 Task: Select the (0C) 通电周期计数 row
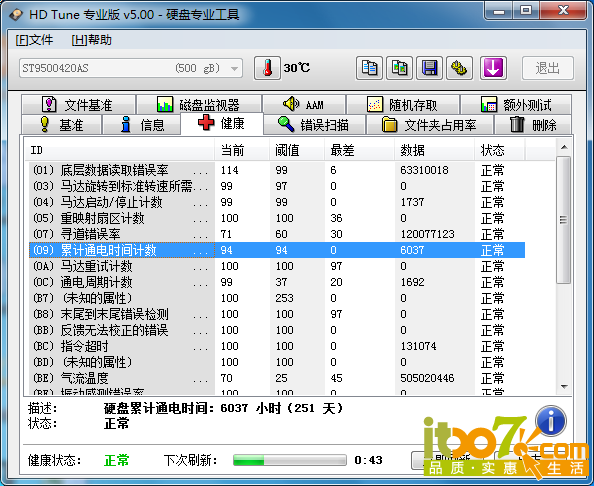pos(277,282)
